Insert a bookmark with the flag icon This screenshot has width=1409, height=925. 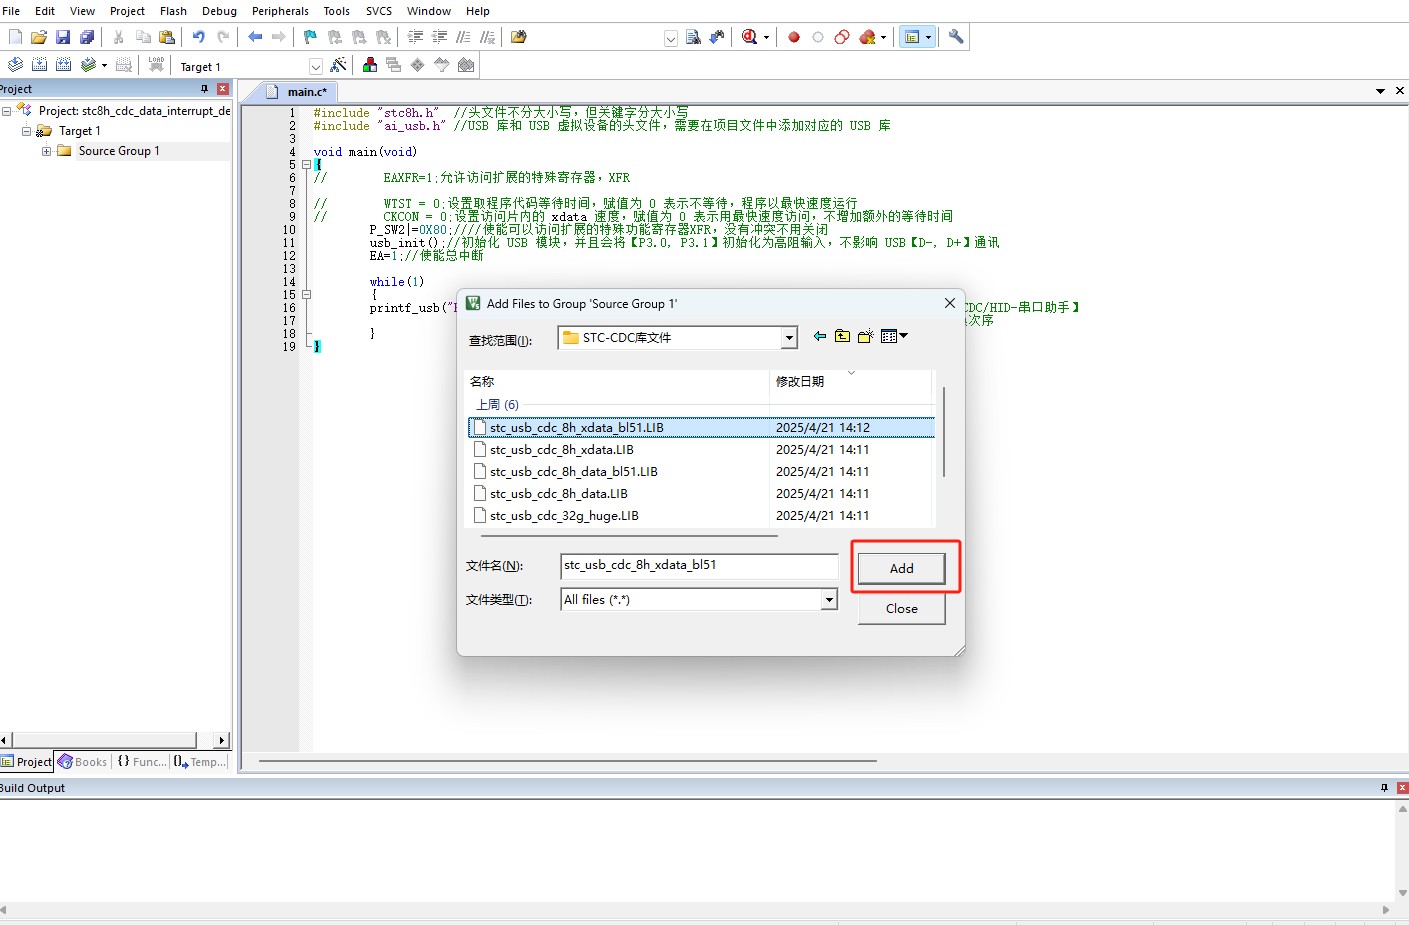[310, 37]
